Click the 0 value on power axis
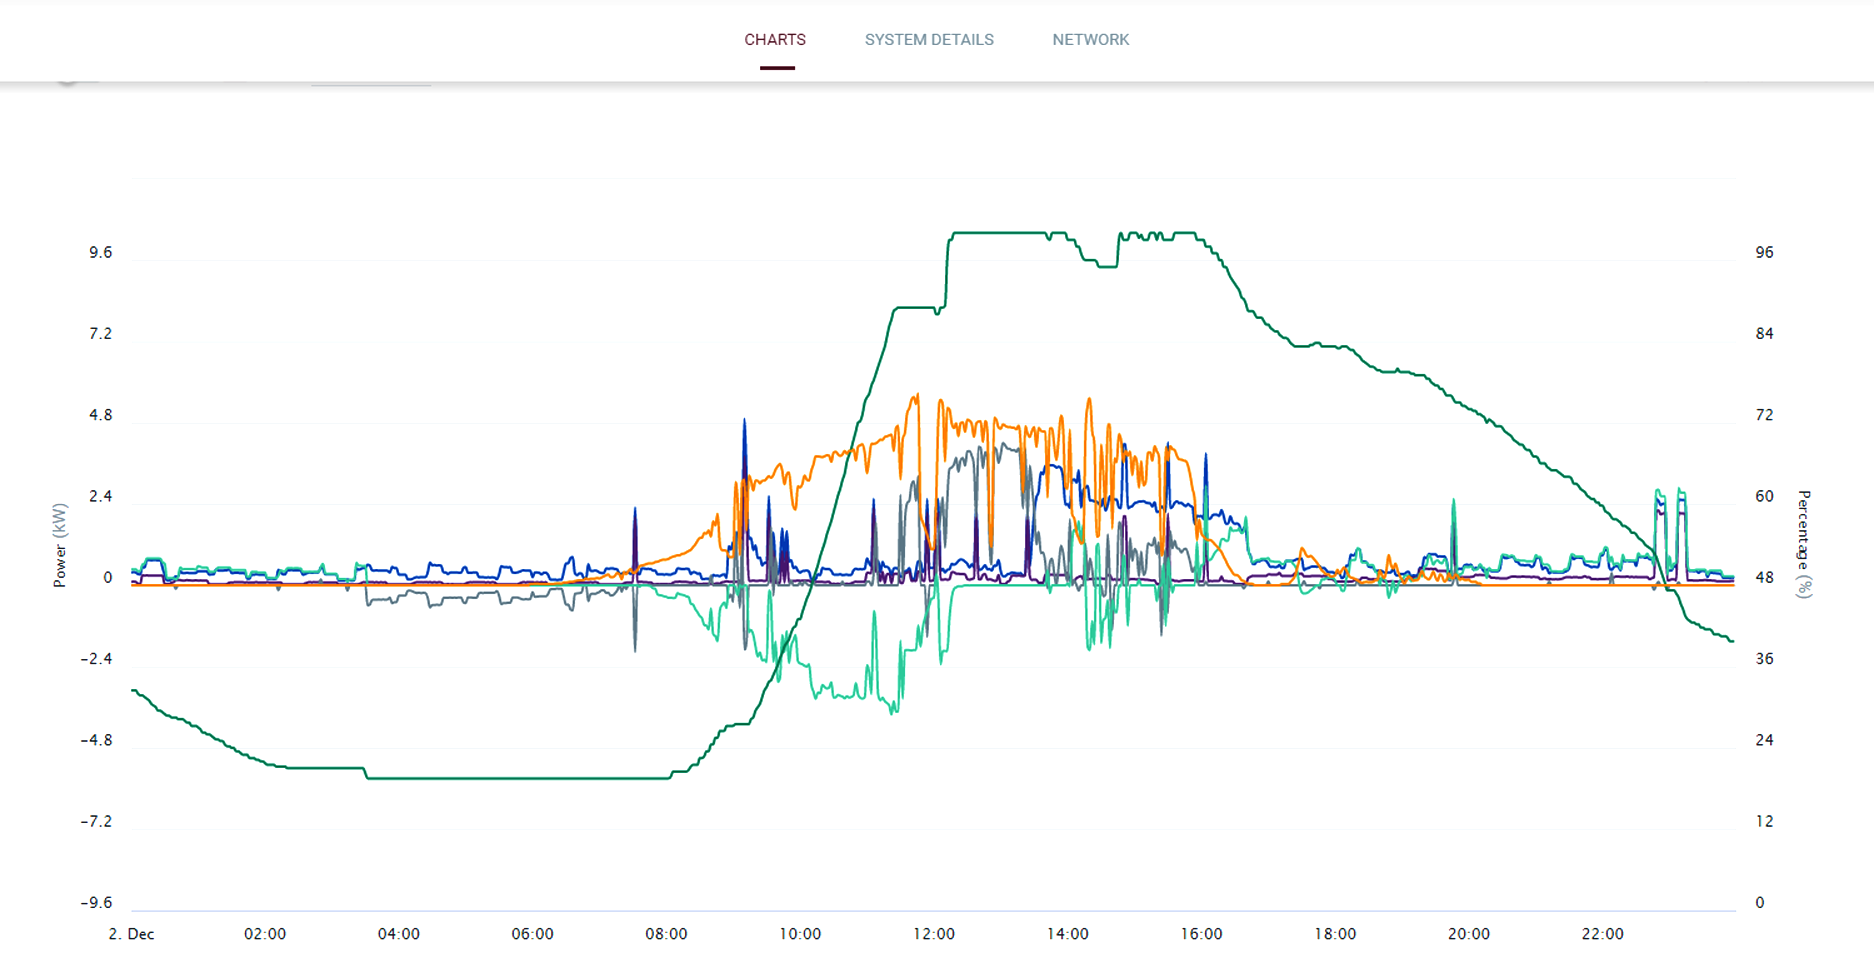This screenshot has width=1874, height=968. [107, 577]
